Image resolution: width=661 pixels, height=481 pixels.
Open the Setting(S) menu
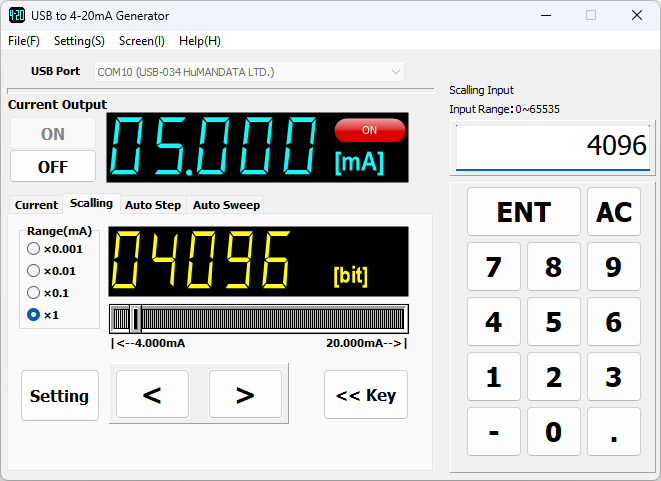coord(79,41)
